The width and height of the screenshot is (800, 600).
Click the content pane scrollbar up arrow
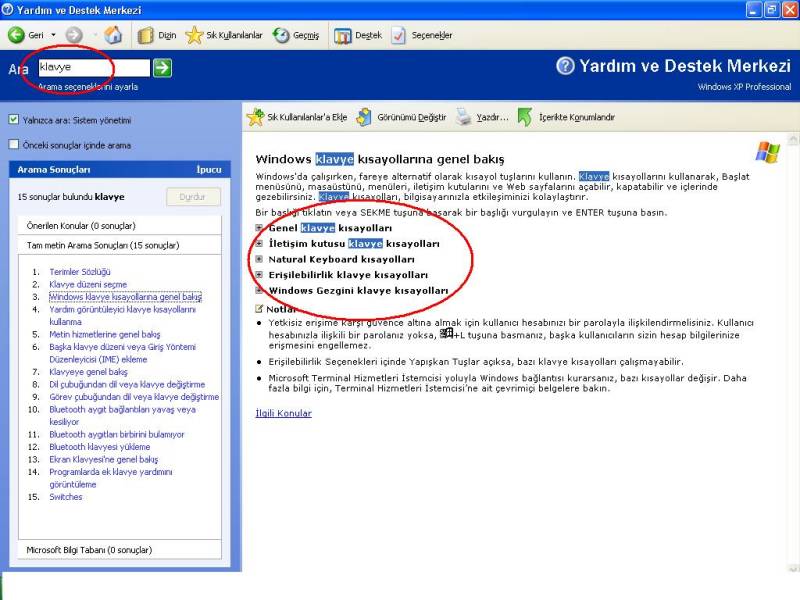(793, 138)
